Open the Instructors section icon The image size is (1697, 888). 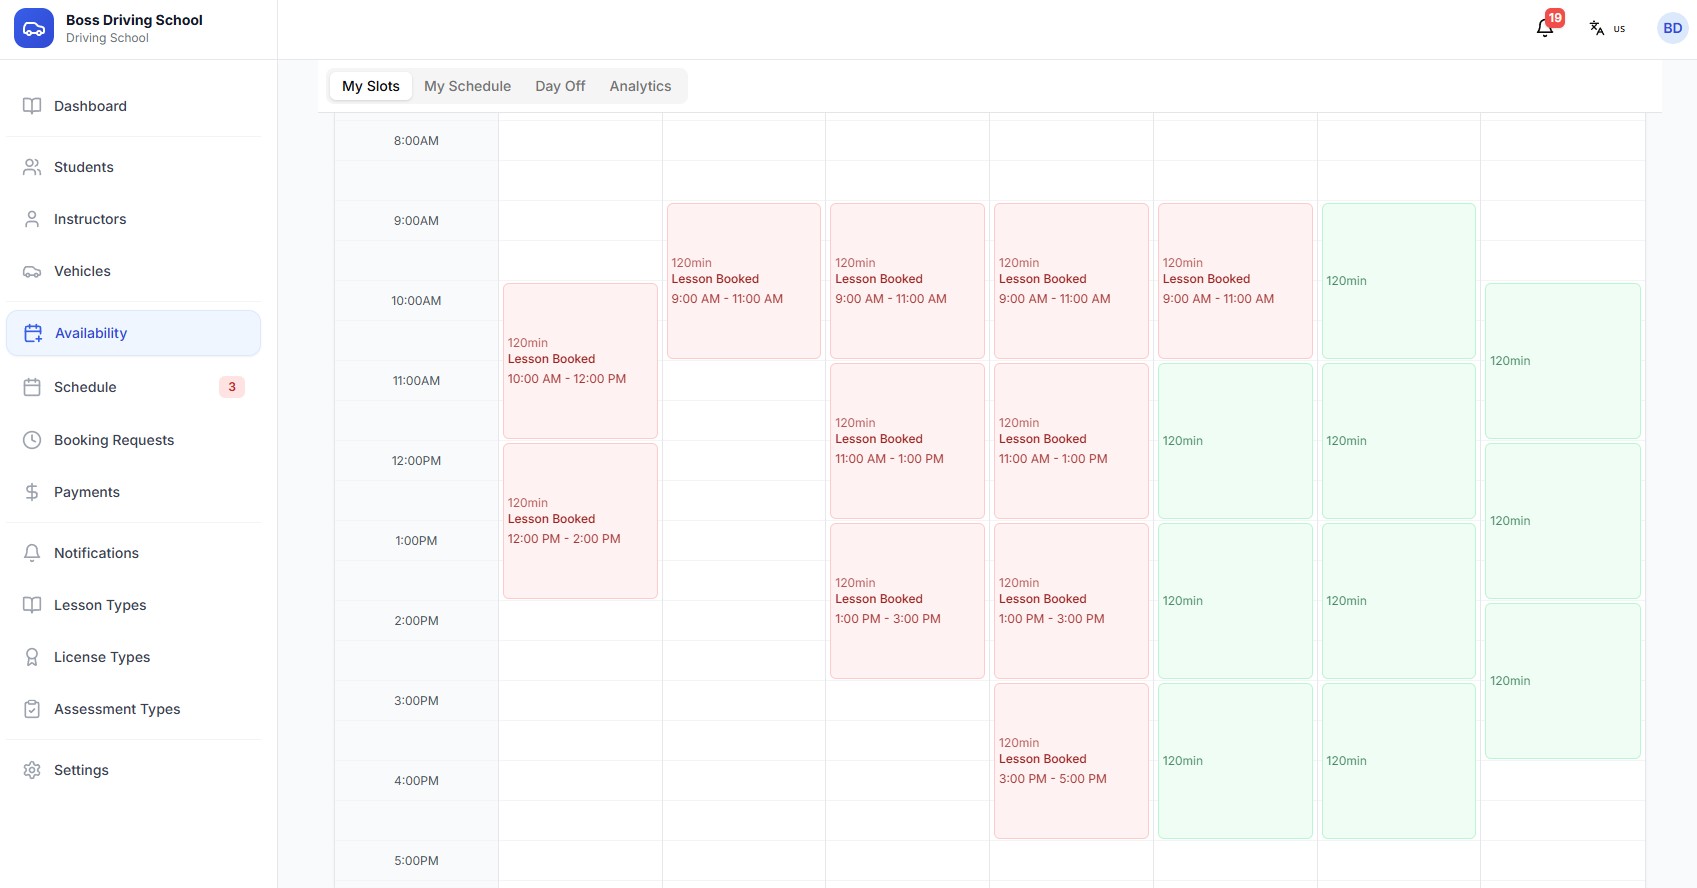(31, 219)
